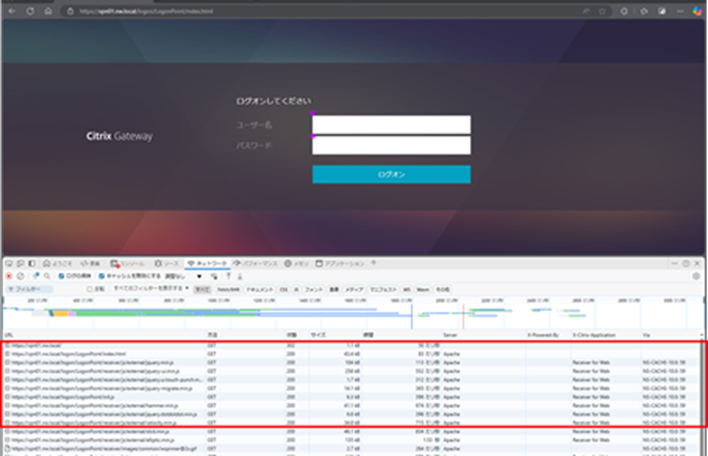
Task: Select the jquery-ui.min.js request row
Action: pyautogui.click(x=352, y=371)
